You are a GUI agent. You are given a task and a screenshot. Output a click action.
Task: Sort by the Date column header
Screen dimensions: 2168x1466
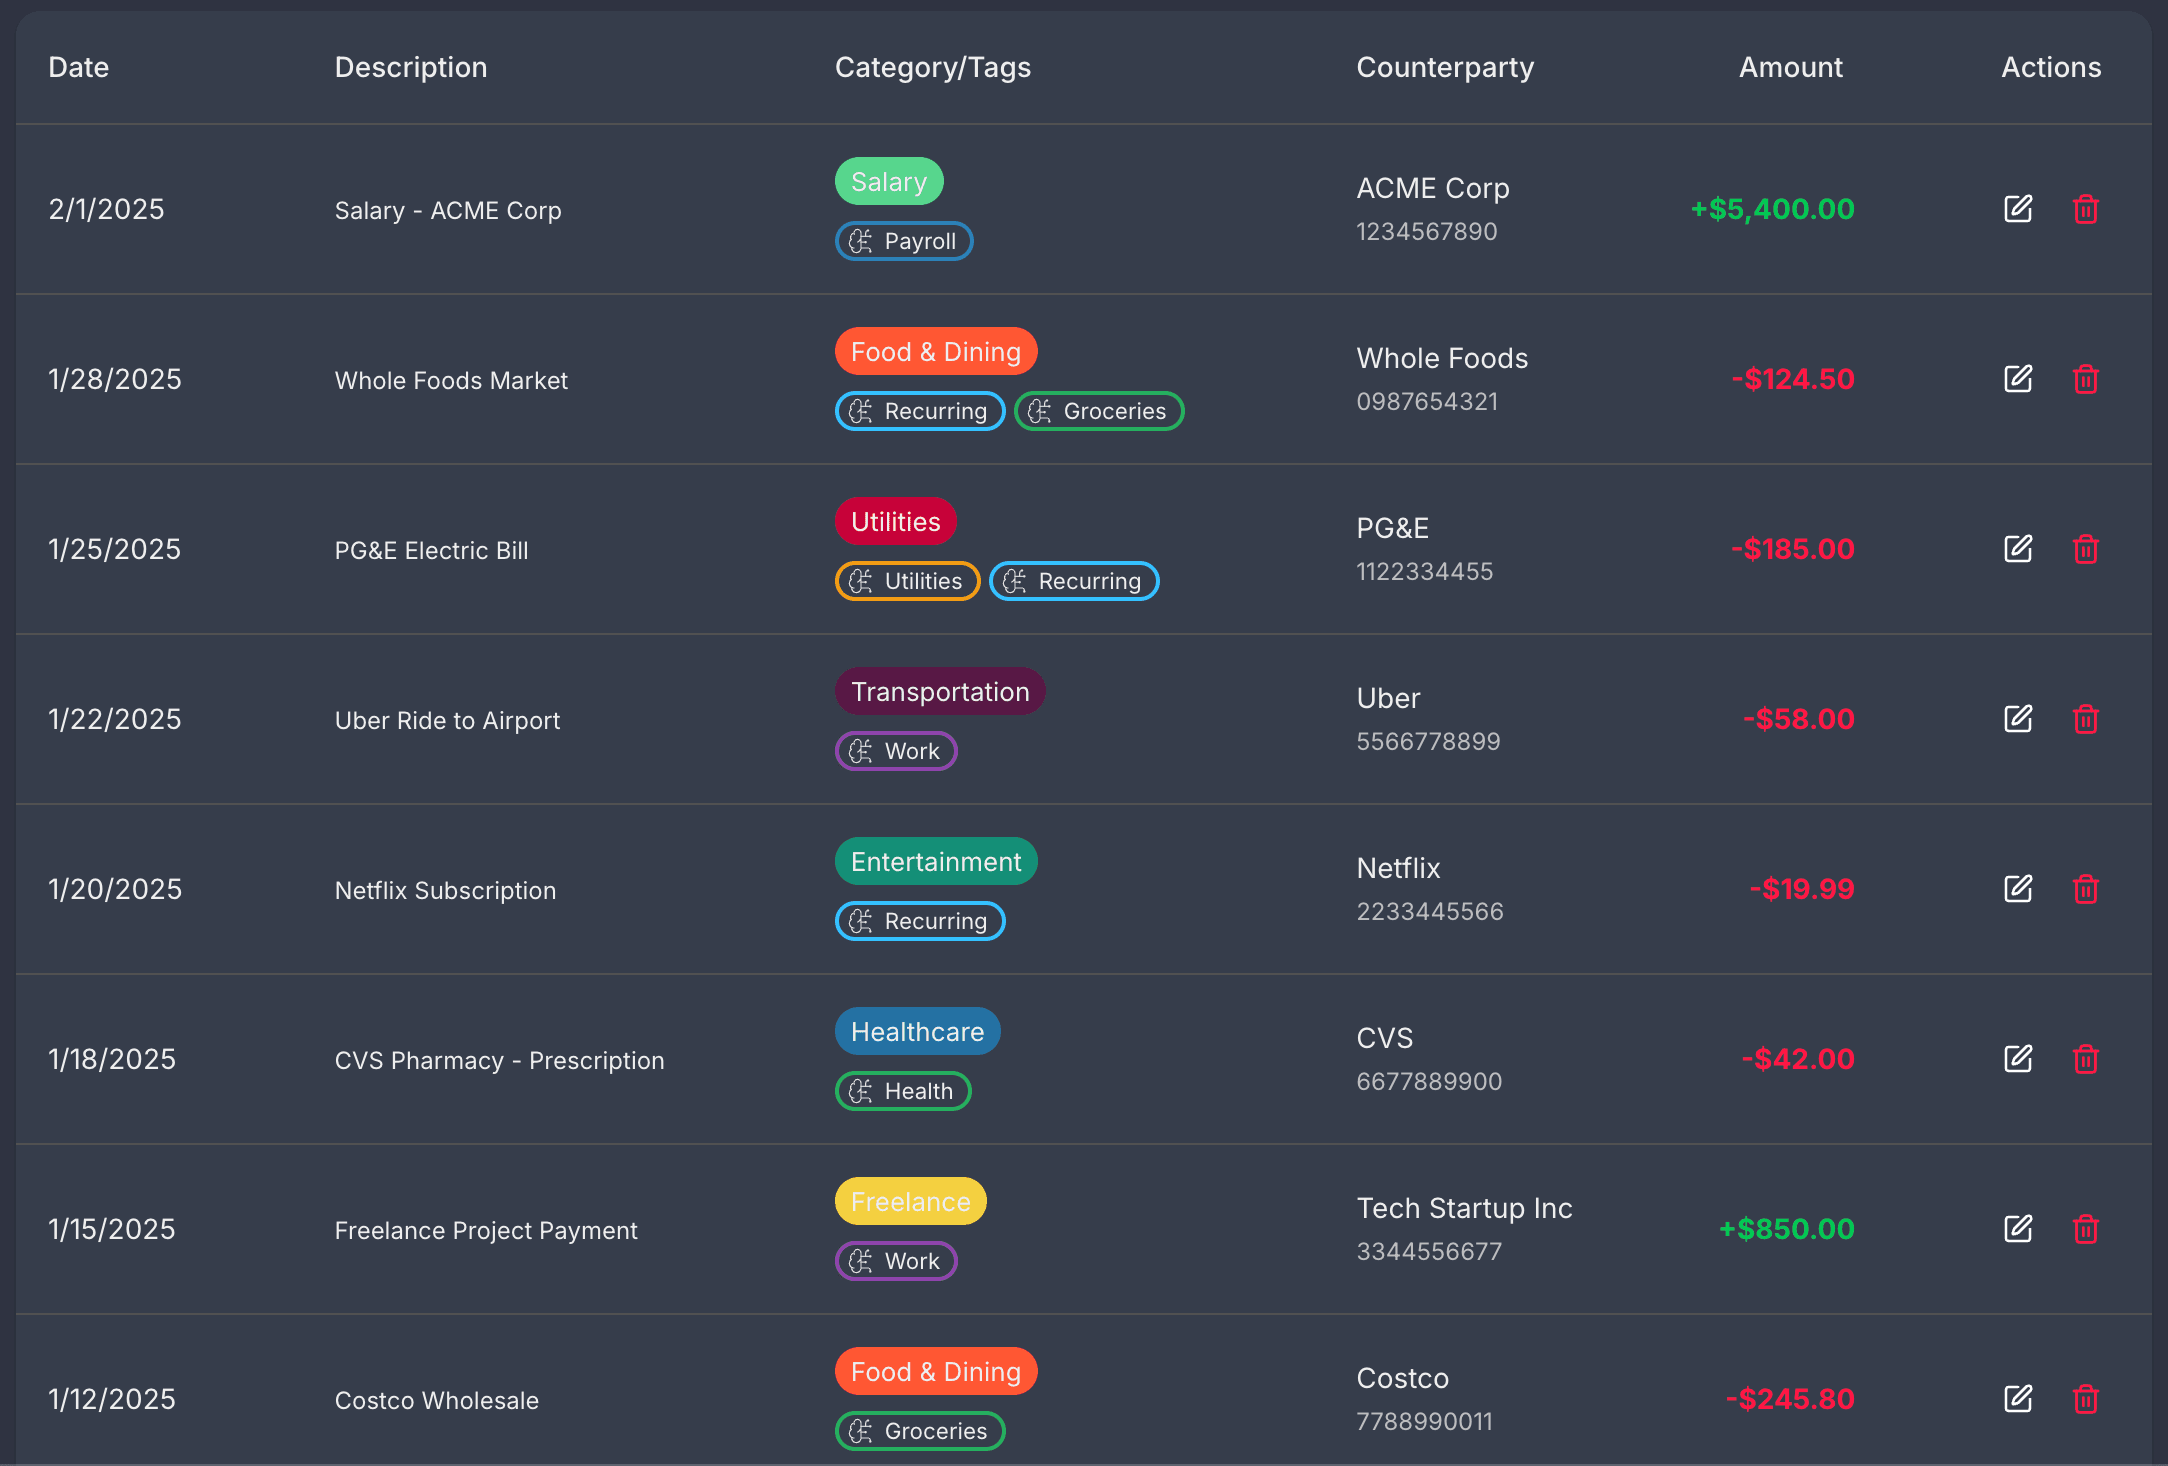click(78, 67)
